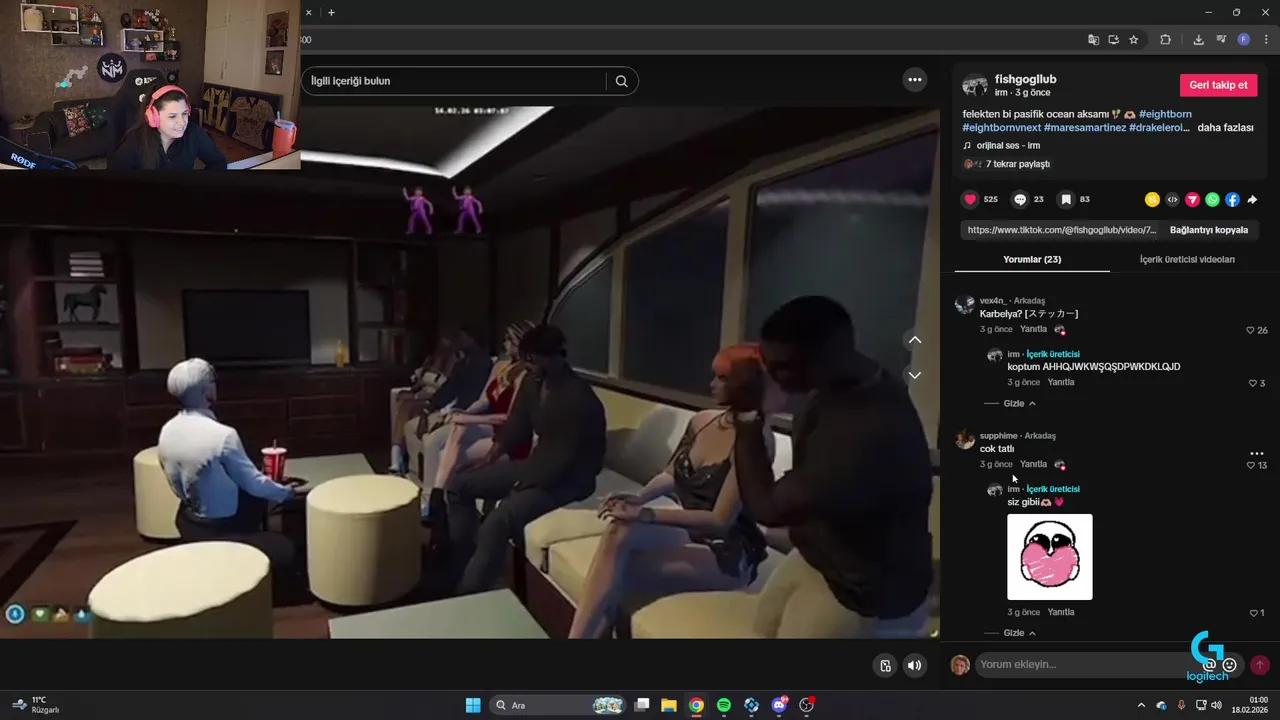The width and height of the screenshot is (1280, 720).
Task: Open more share options arrow
Action: [1252, 200]
